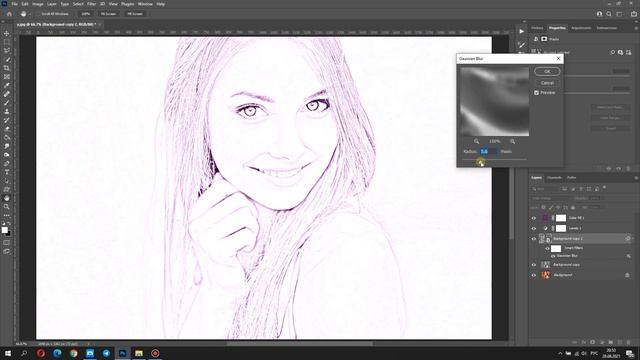Click the Gaussian Blur preview thumbnail

click(x=495, y=102)
